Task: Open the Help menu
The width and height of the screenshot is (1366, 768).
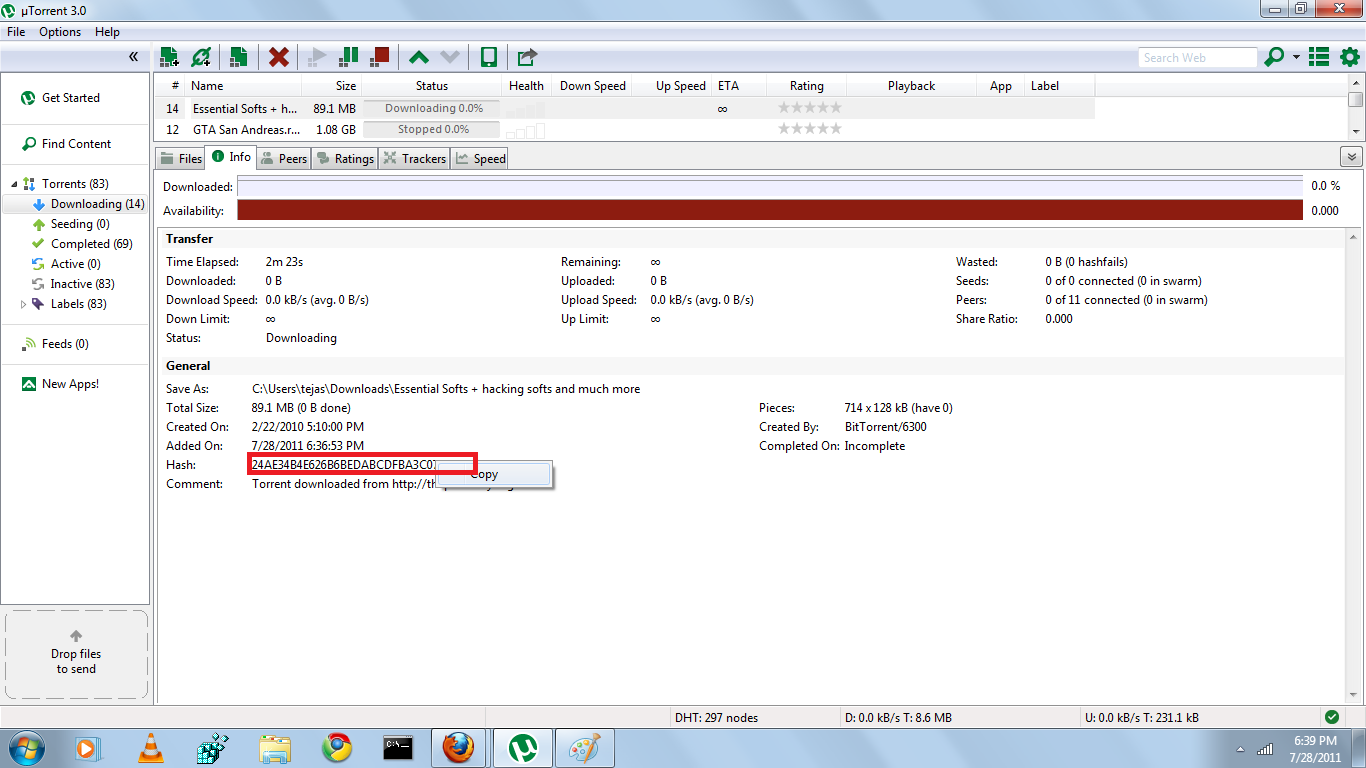Action: click(107, 32)
